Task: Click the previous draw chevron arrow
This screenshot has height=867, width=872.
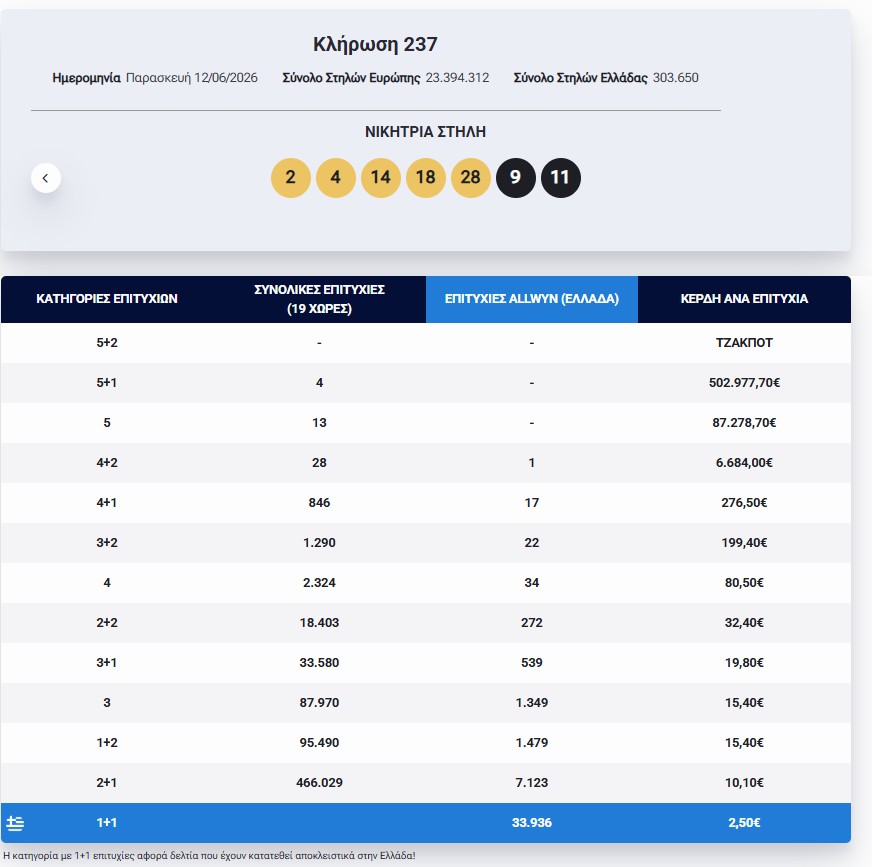Action: (x=46, y=178)
